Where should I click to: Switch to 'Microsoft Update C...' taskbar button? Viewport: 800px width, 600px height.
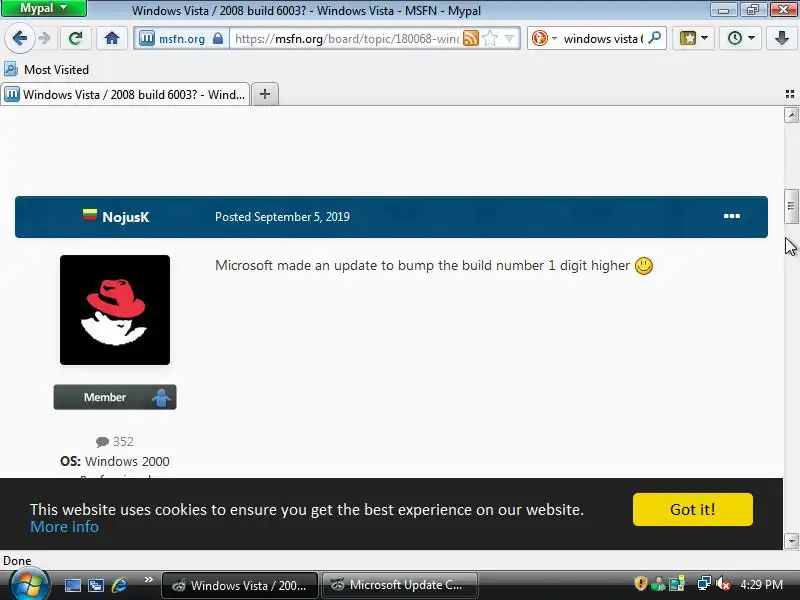click(400, 585)
